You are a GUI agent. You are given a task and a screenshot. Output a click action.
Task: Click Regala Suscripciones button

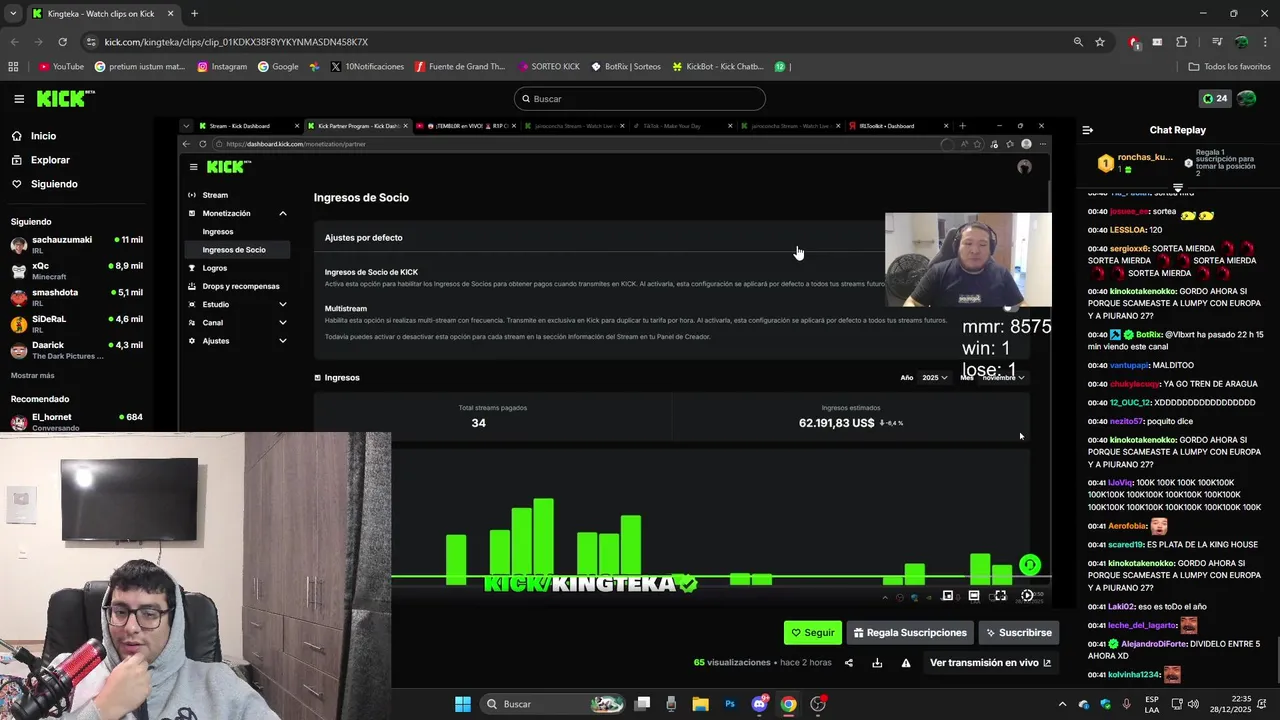point(911,632)
